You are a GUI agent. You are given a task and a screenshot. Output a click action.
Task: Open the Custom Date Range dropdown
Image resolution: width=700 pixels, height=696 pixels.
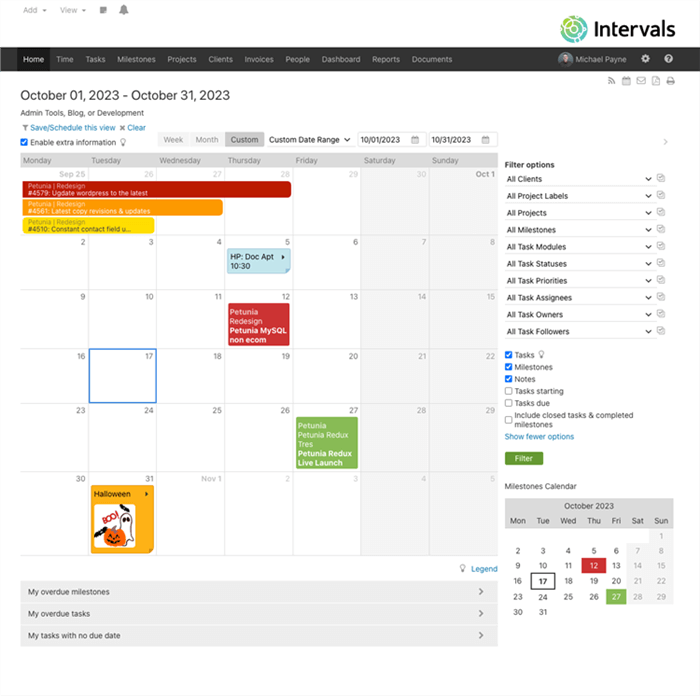[309, 140]
